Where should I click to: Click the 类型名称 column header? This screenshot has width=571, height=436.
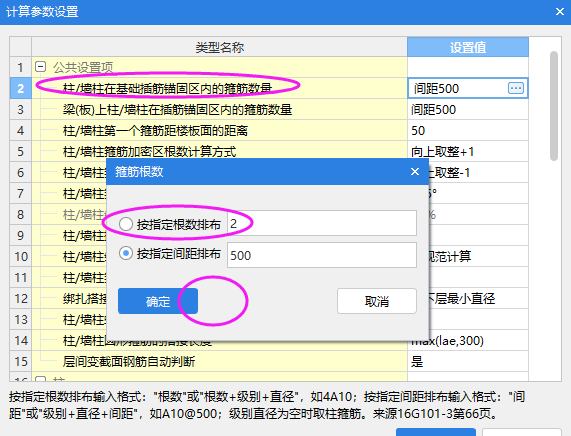tap(220, 47)
